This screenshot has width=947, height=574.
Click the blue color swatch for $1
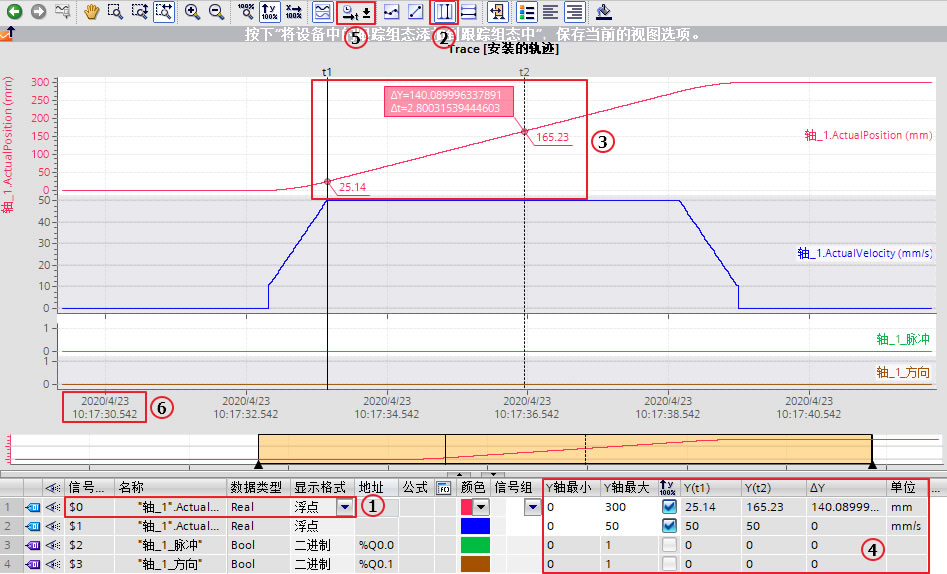click(x=475, y=526)
